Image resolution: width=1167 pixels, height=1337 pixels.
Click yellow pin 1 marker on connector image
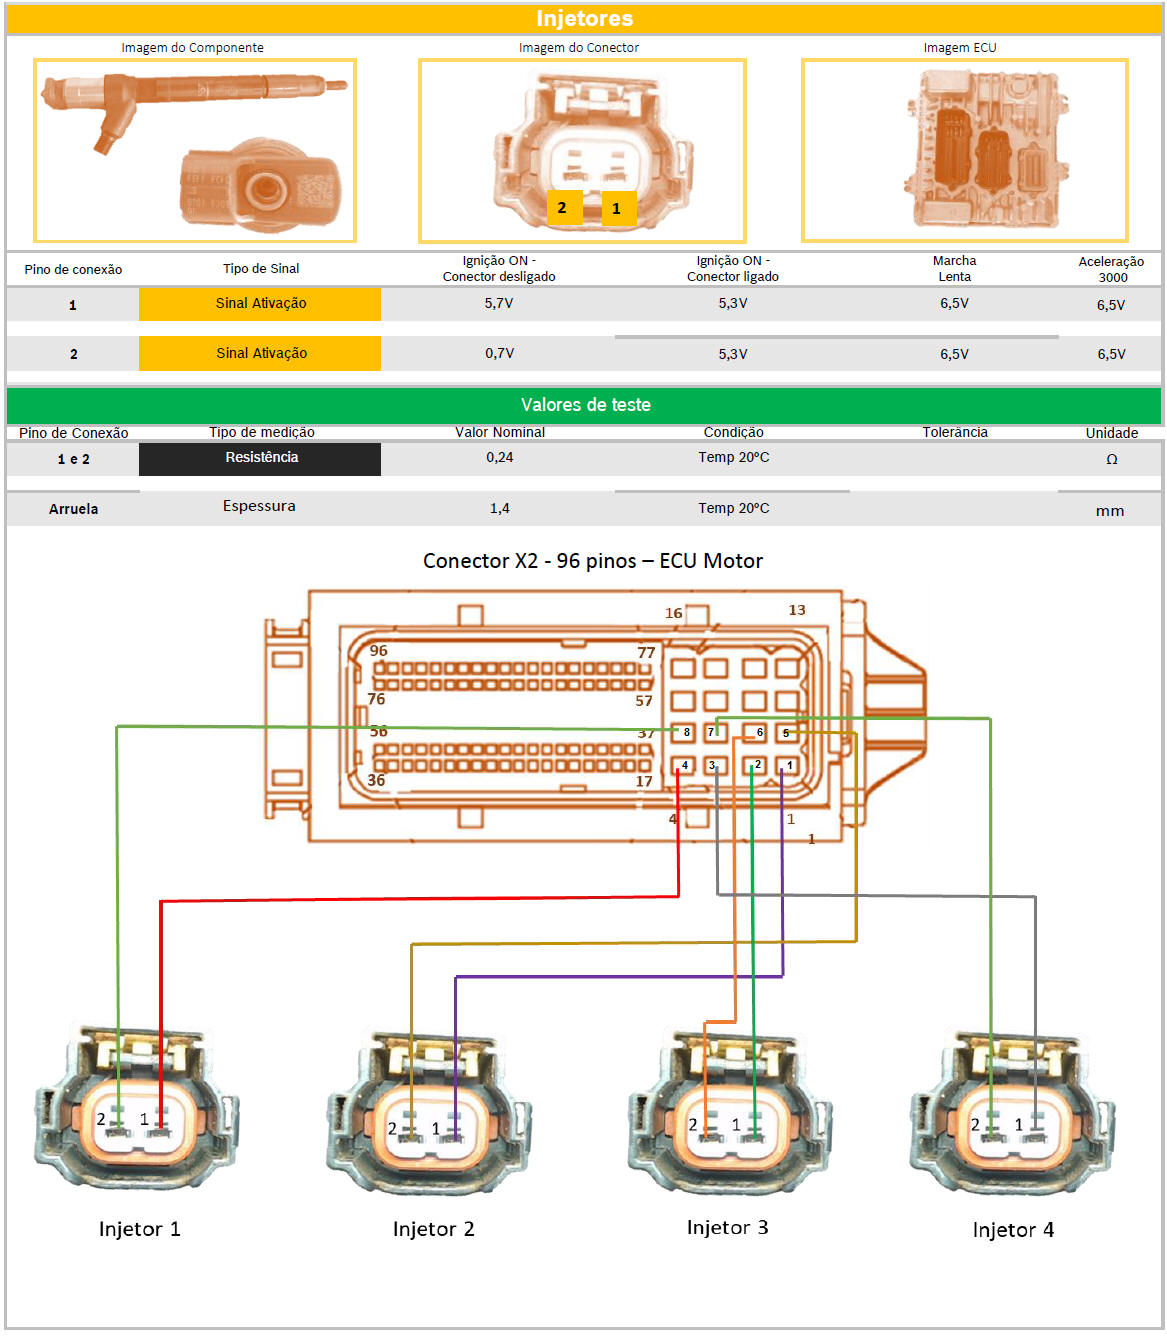coord(617,208)
